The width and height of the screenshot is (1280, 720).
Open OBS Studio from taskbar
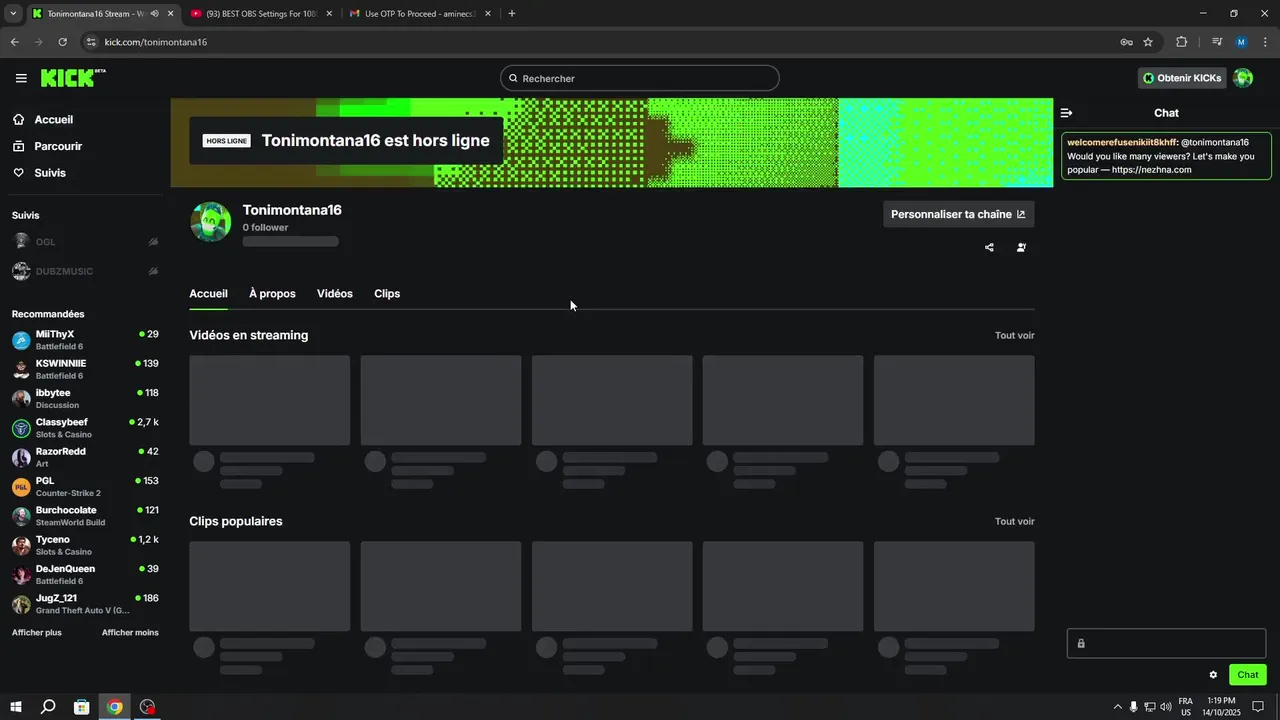point(148,707)
